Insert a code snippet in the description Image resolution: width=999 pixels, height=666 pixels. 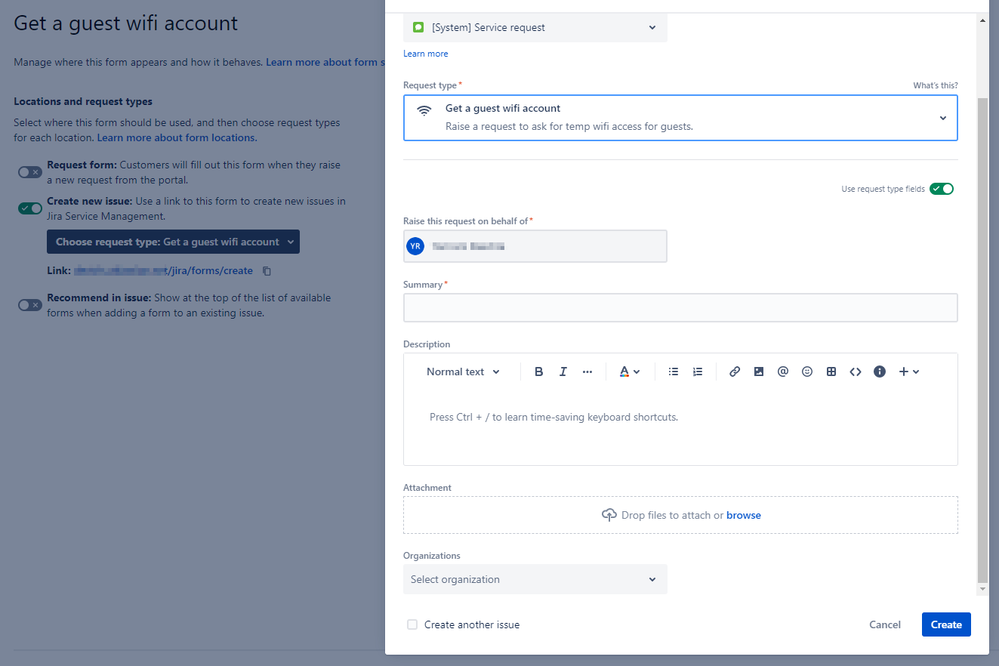pos(855,371)
